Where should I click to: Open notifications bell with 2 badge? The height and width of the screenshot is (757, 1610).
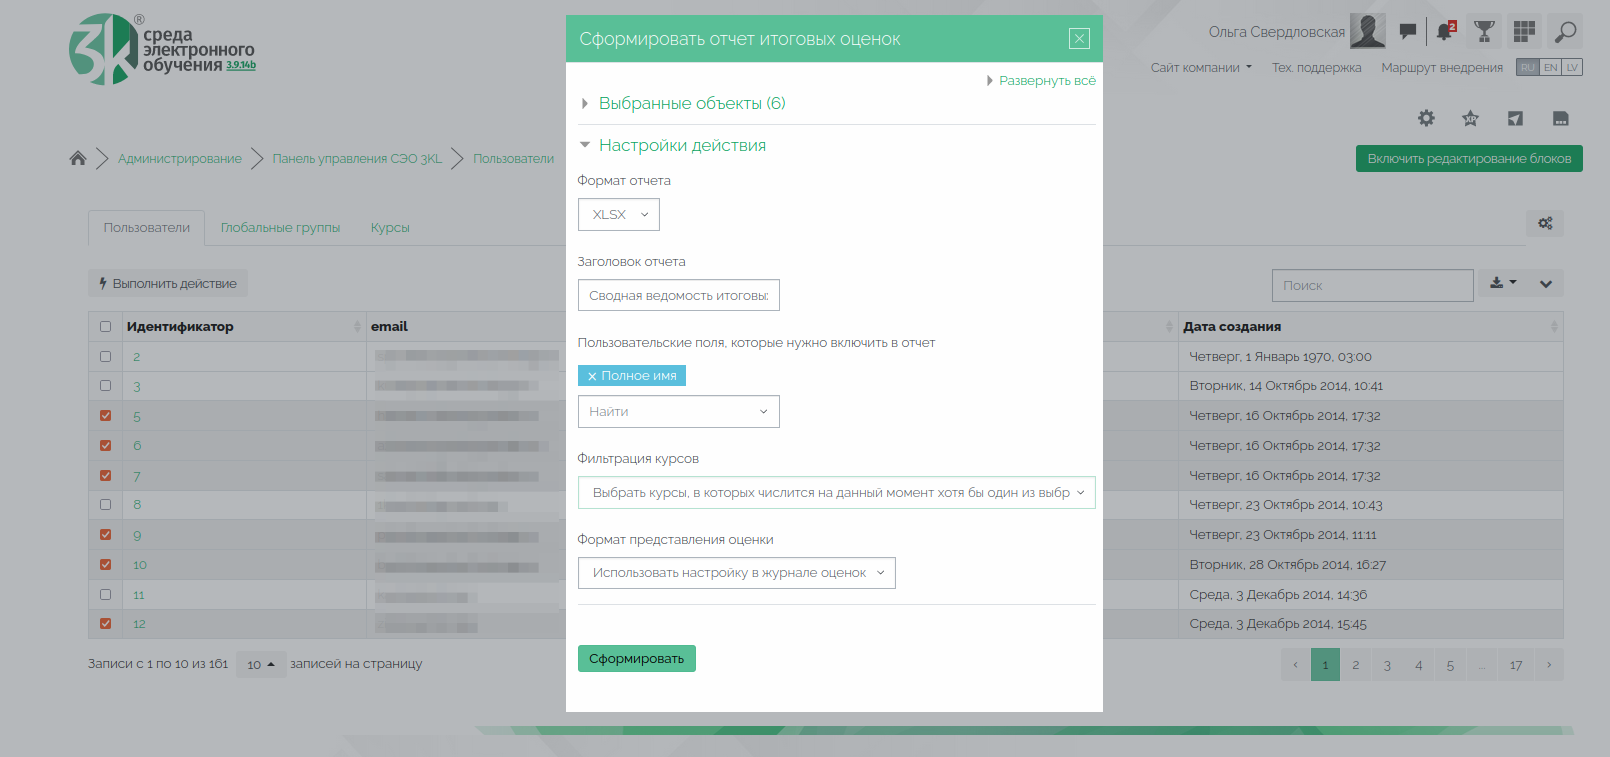click(x=1445, y=32)
